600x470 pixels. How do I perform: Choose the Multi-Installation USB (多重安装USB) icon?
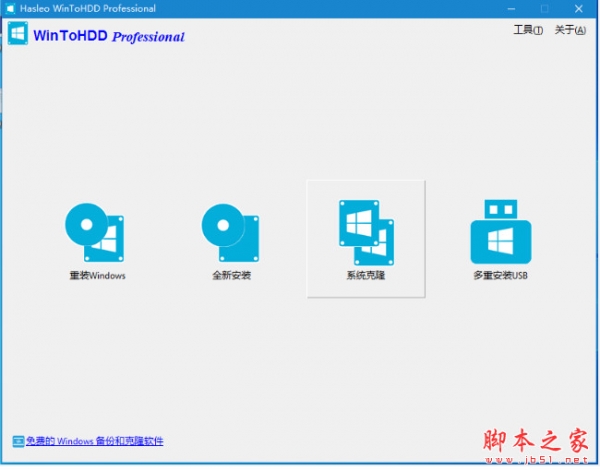coord(501,232)
